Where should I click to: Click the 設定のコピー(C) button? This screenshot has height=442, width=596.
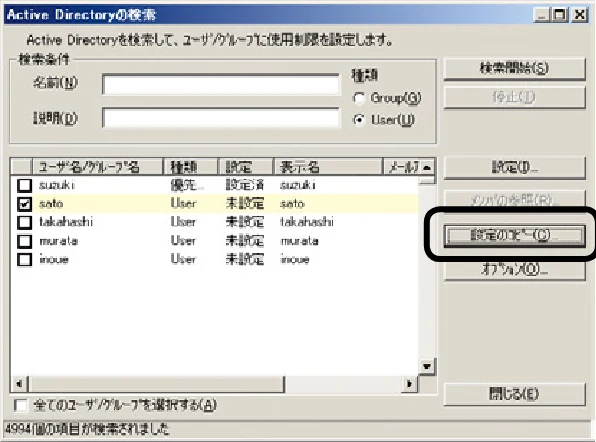pos(514,236)
